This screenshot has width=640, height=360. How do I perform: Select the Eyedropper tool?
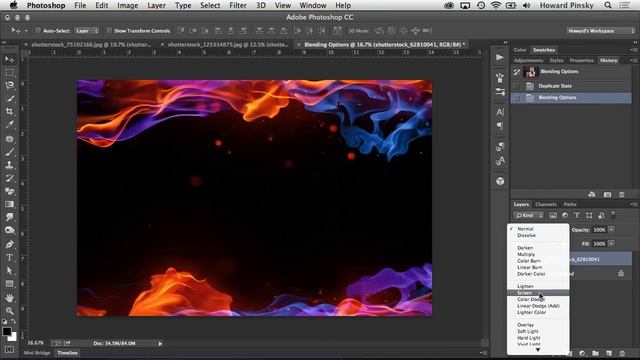(9, 124)
